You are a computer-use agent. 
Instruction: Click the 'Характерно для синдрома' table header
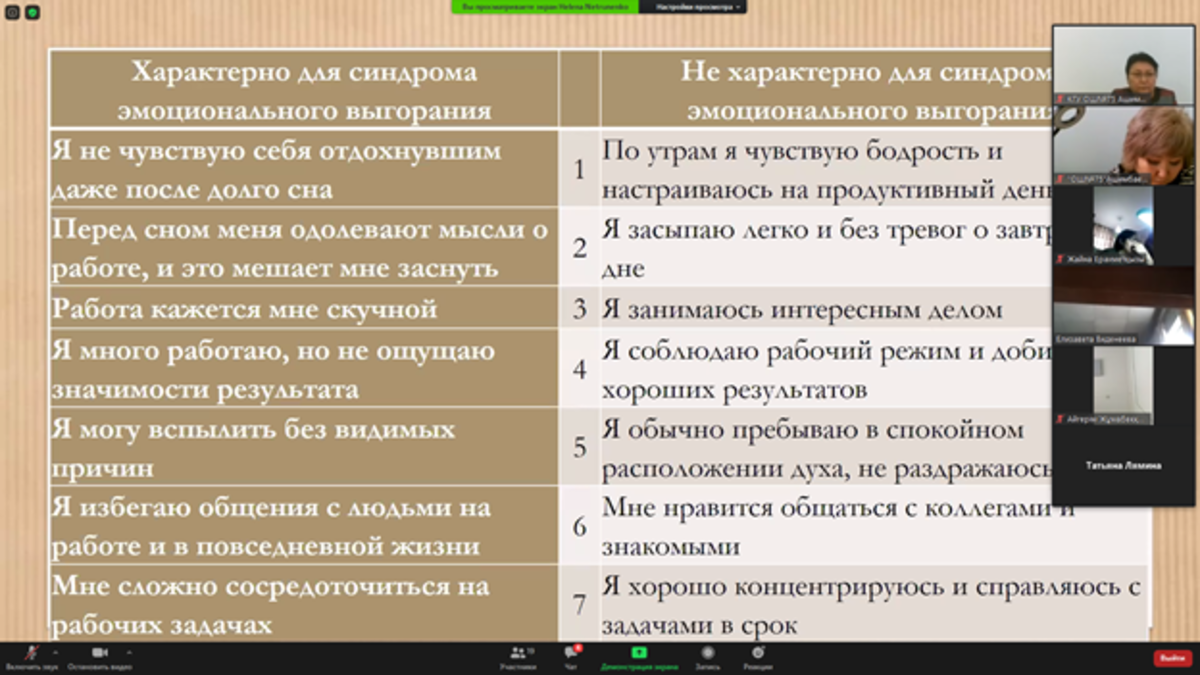point(304,90)
